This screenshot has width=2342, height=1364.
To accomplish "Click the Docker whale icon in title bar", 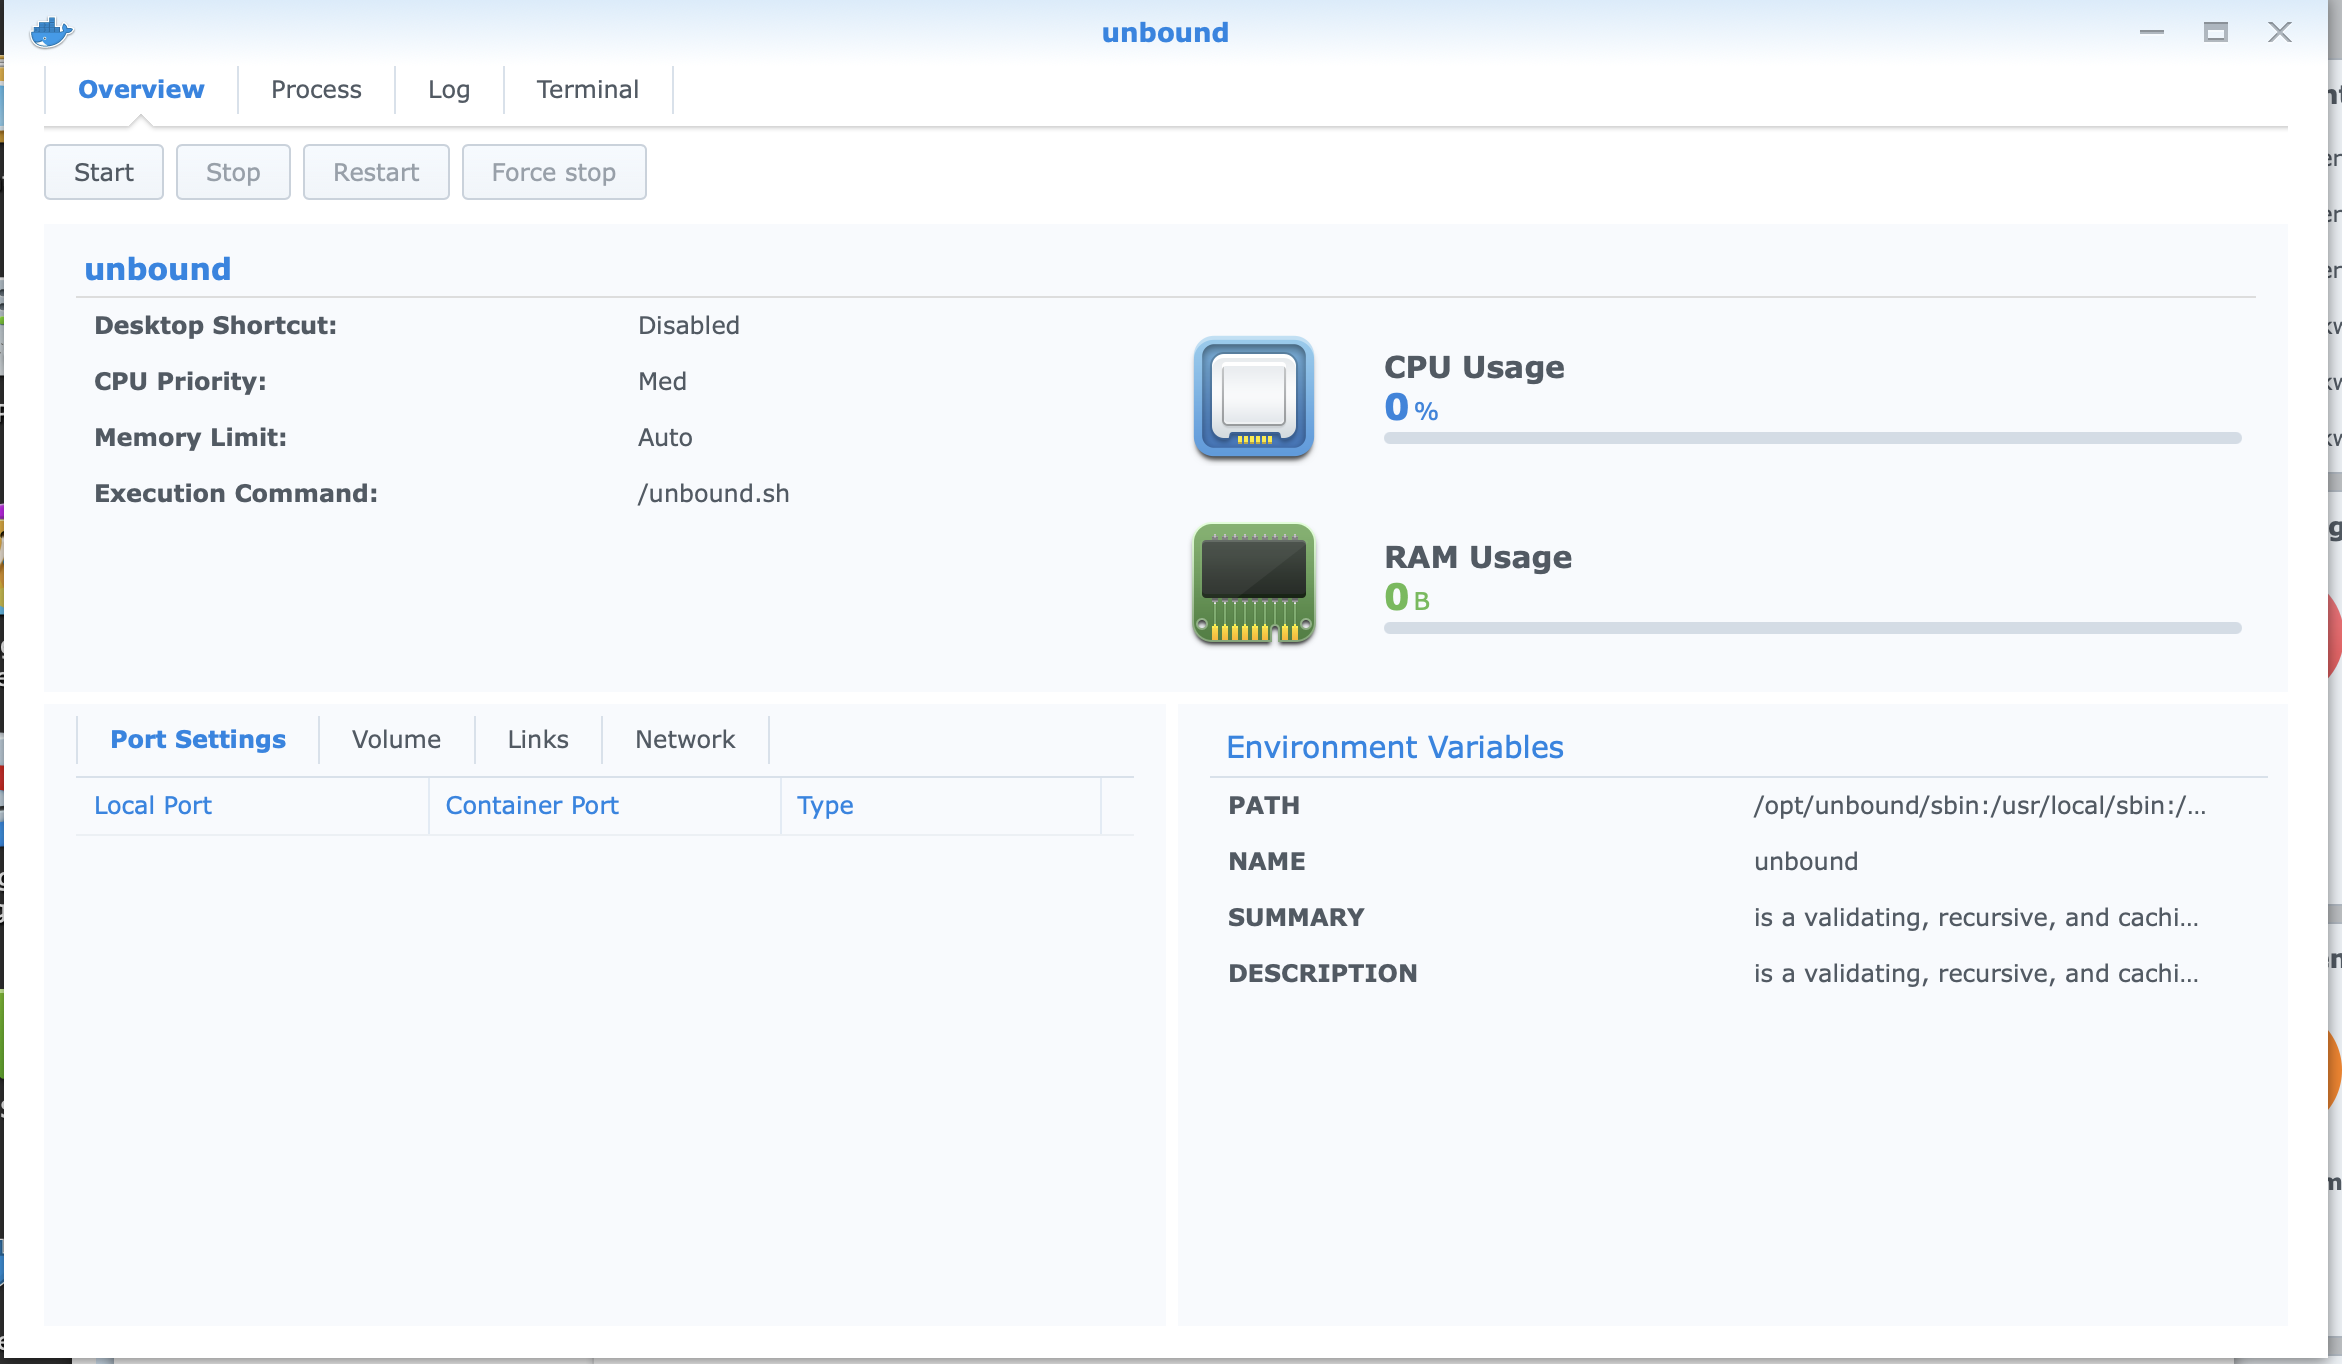I will (x=50, y=32).
